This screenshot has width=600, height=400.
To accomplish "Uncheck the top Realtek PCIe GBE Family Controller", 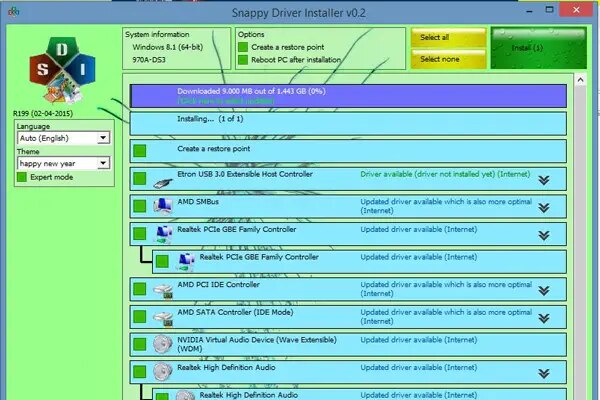I will (140, 233).
